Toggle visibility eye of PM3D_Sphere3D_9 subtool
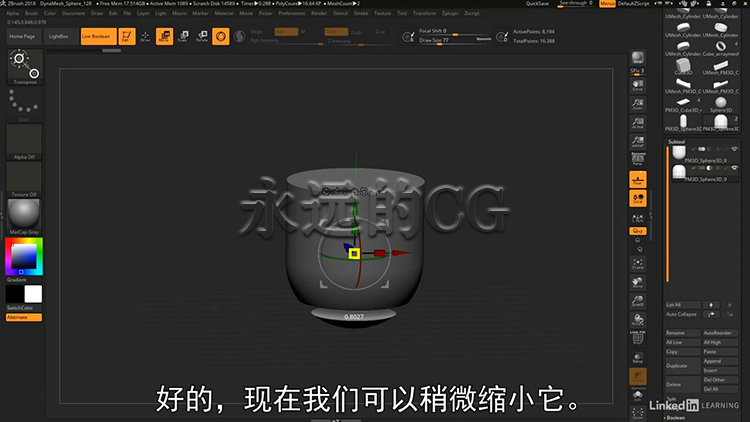This screenshot has height=422, width=750. click(x=735, y=168)
